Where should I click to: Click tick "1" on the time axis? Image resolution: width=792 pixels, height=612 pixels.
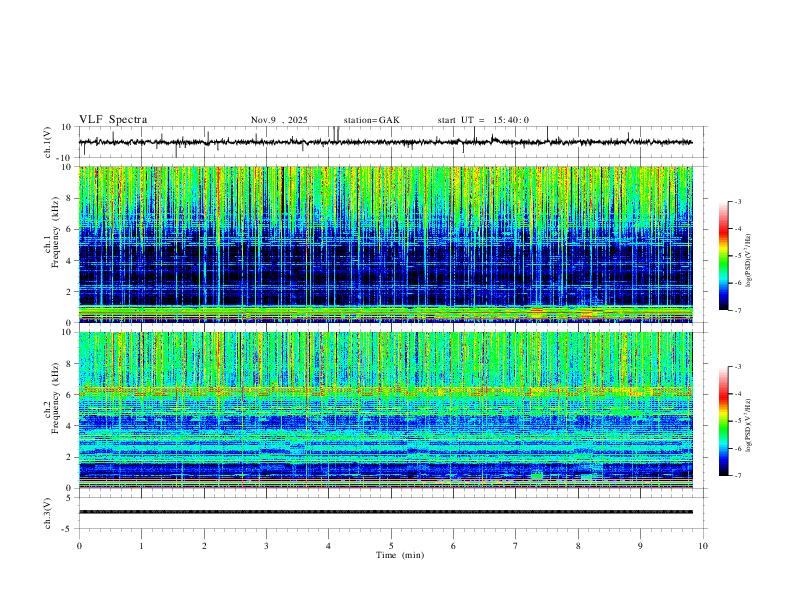point(141,546)
